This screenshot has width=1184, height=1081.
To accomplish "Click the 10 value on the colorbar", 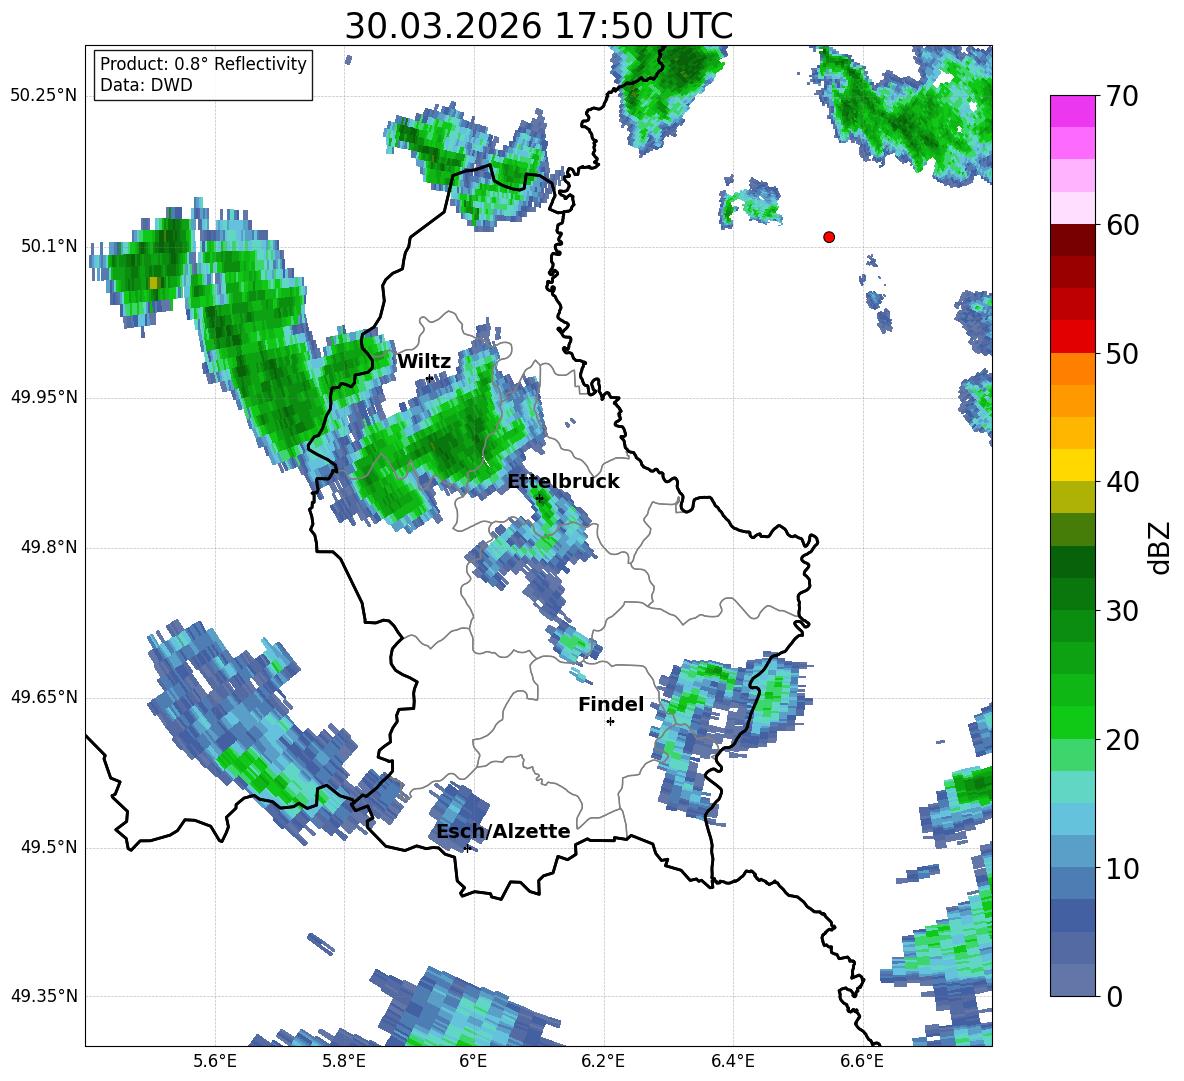I will 1122,868.
